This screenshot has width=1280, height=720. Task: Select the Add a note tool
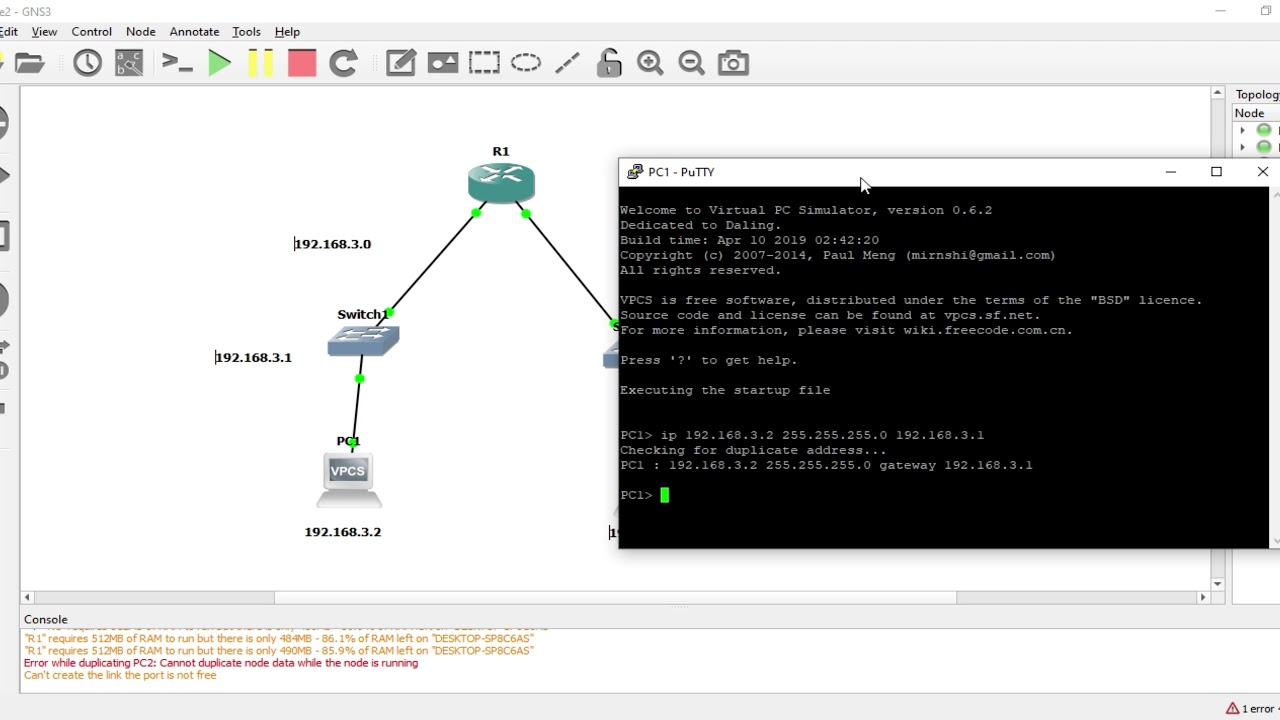coord(401,63)
